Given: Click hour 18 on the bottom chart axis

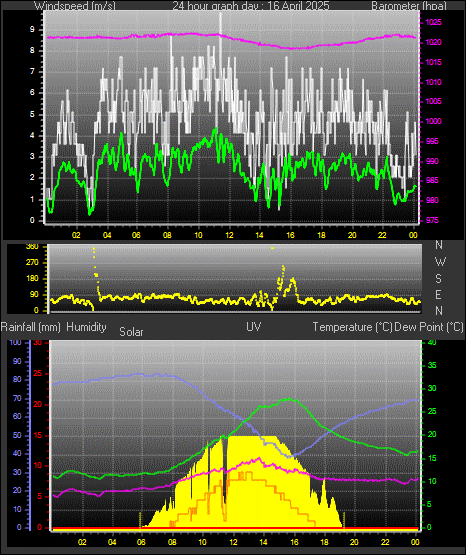Looking at the screenshot, I should click(x=324, y=542).
